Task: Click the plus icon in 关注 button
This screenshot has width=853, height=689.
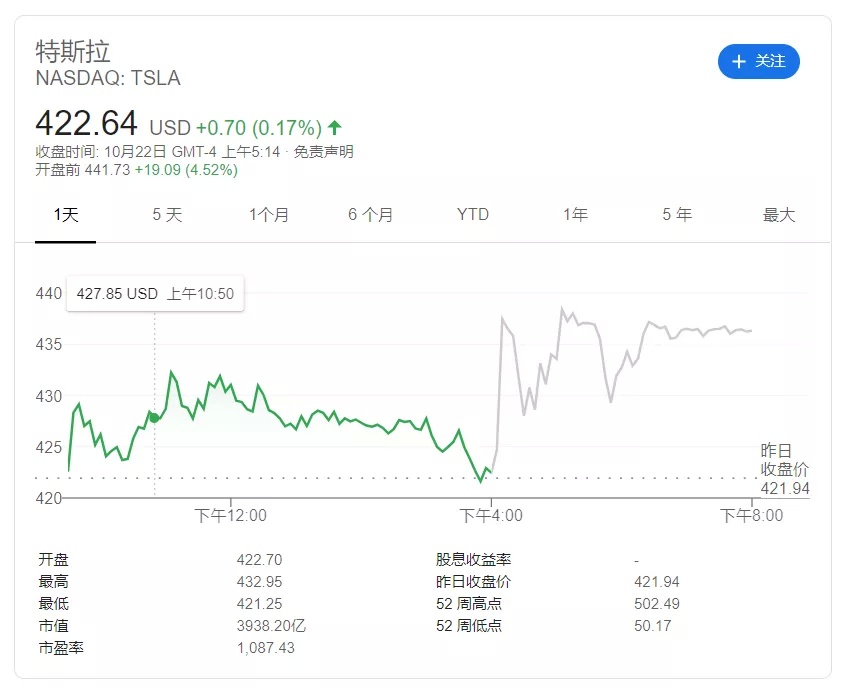Action: tap(738, 61)
